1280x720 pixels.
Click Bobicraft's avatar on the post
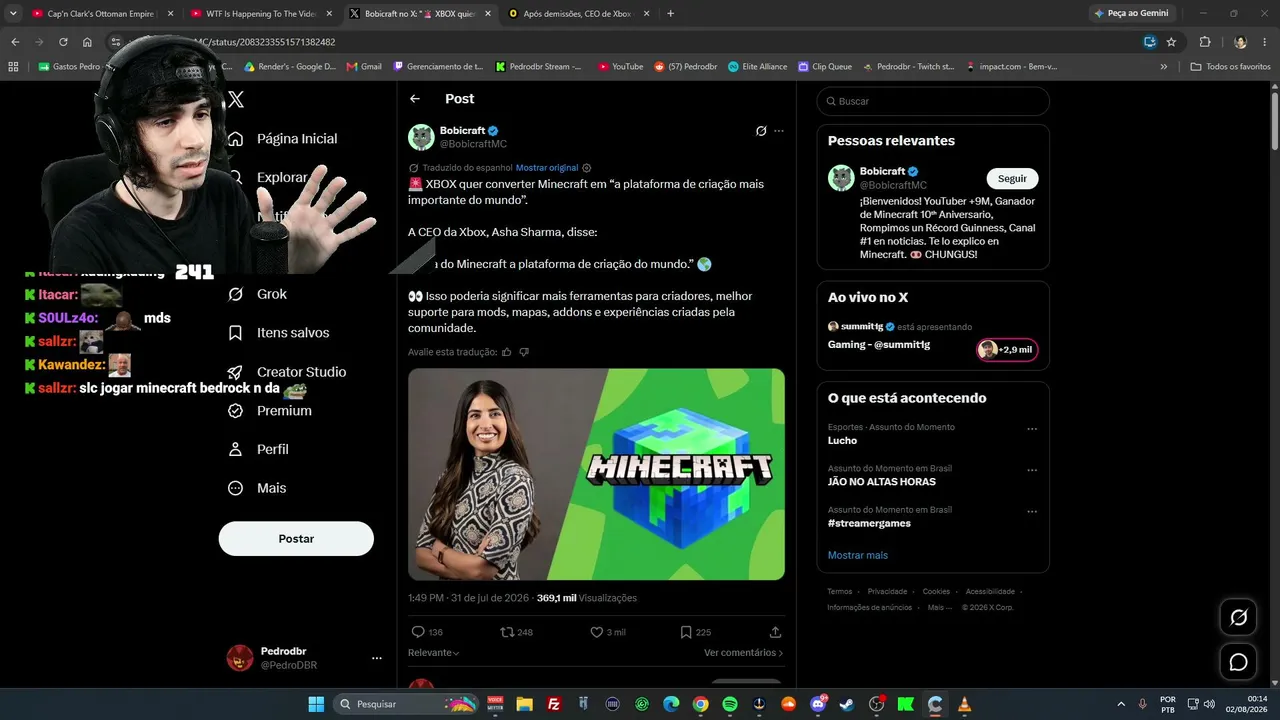point(421,137)
